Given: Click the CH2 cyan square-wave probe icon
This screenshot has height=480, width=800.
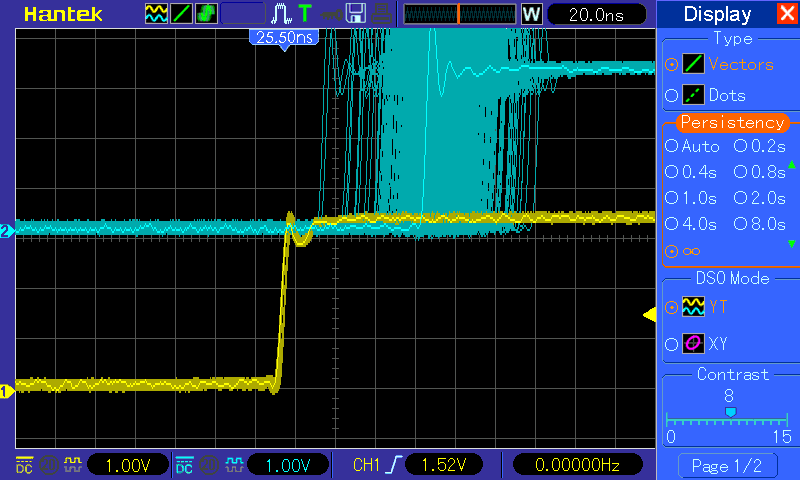Looking at the screenshot, I should point(234,465).
